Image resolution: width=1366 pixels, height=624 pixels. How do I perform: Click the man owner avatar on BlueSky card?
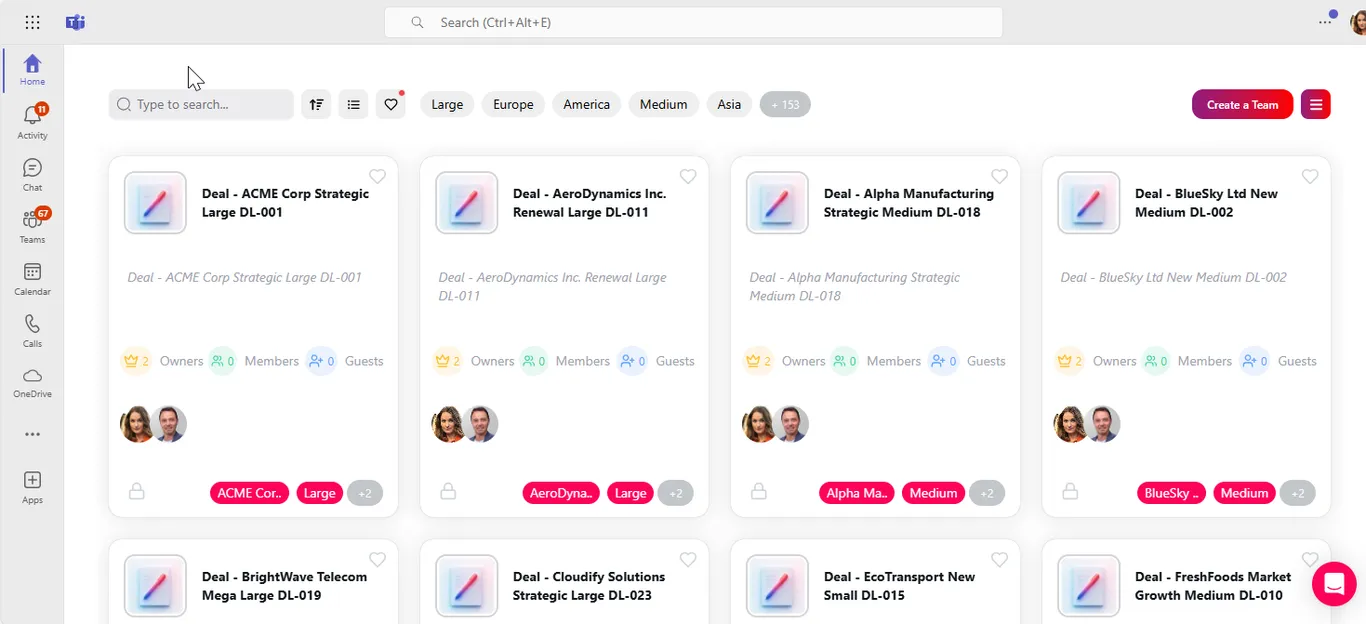click(x=1104, y=424)
